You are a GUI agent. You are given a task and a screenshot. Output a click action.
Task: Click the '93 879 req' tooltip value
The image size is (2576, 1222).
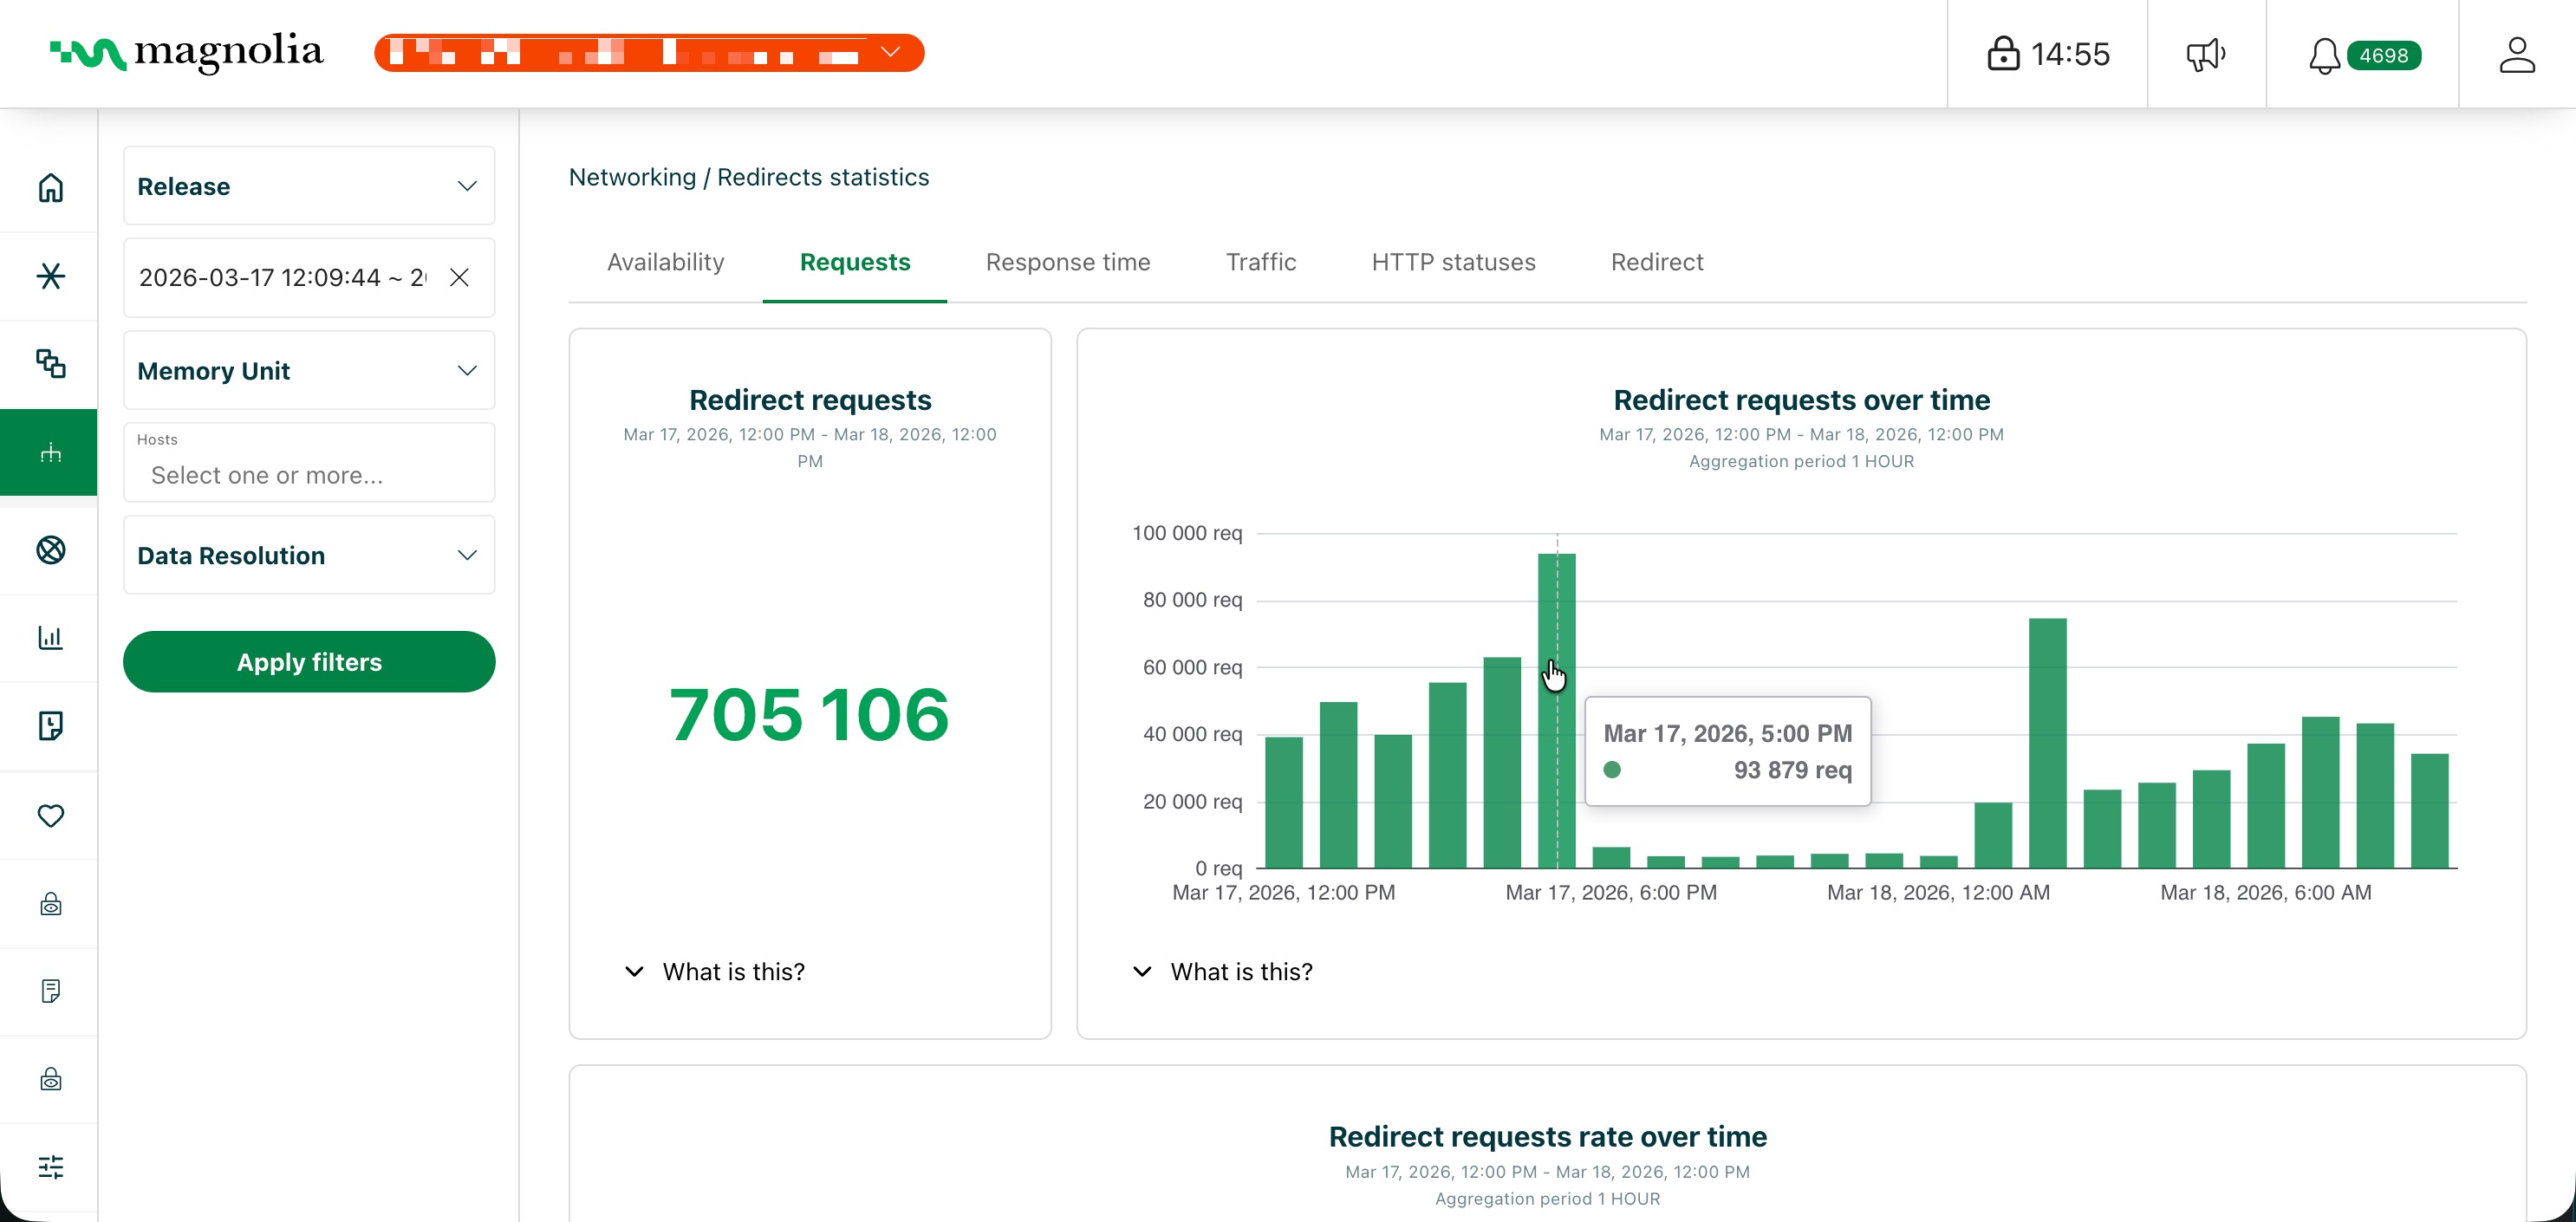click(1792, 770)
